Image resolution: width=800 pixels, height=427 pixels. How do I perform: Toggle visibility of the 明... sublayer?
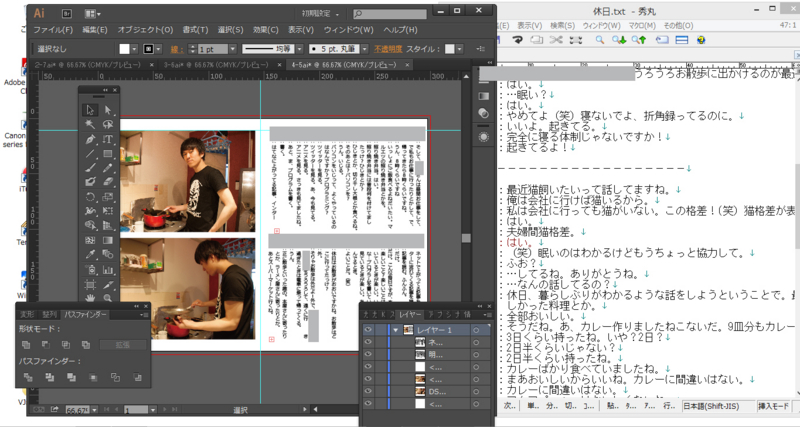368,355
